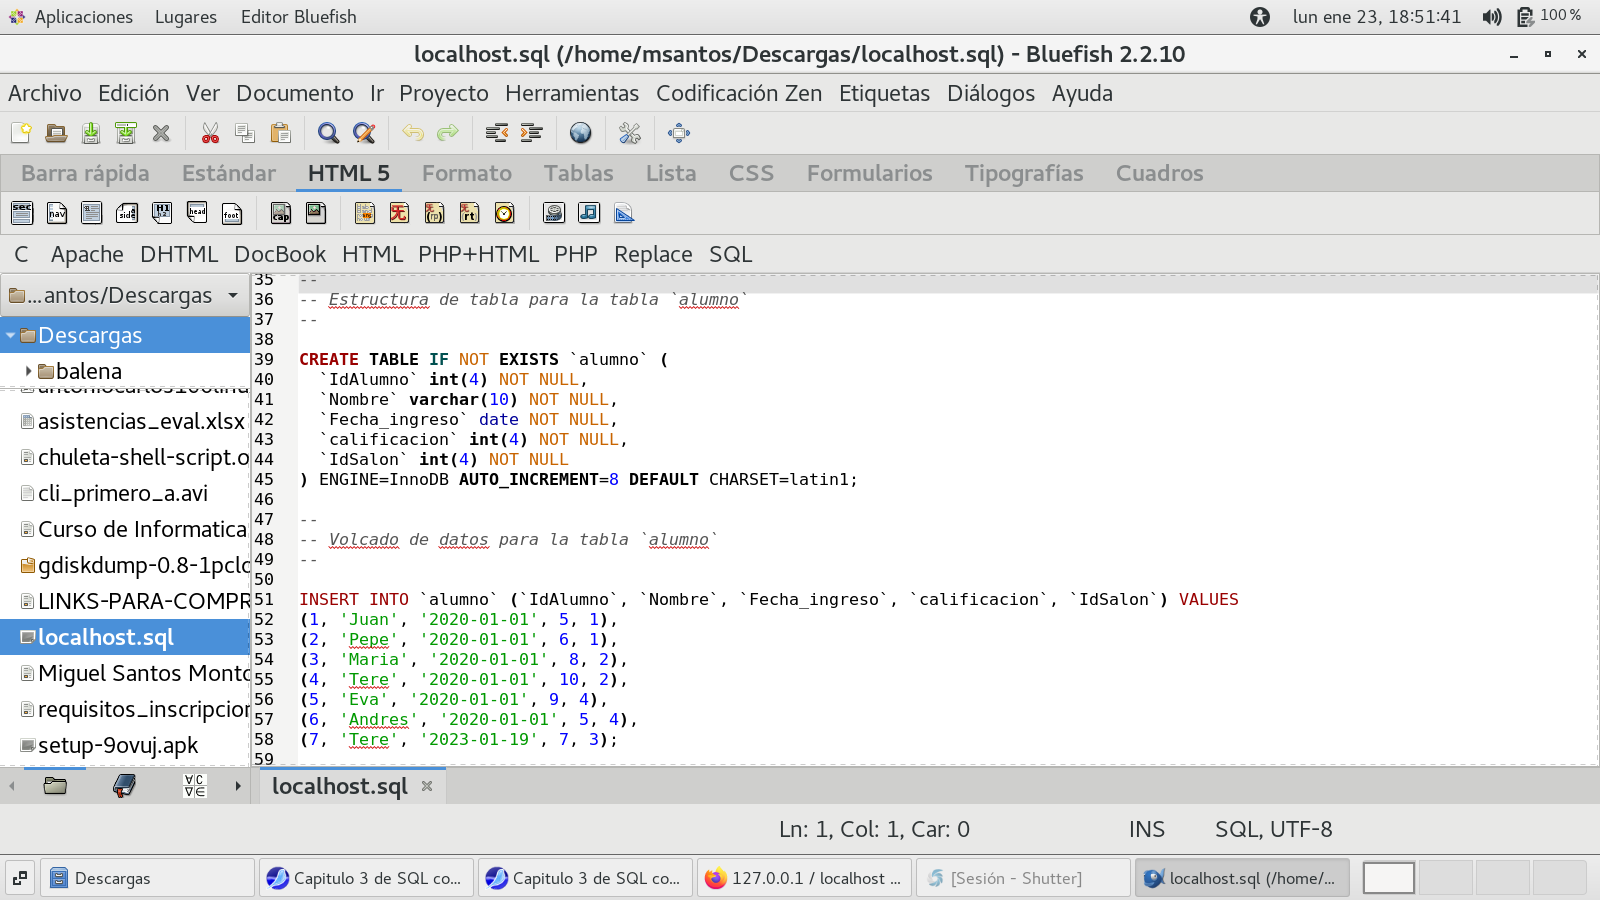Expand the balena folder
The width and height of the screenshot is (1600, 900).
coord(29,371)
